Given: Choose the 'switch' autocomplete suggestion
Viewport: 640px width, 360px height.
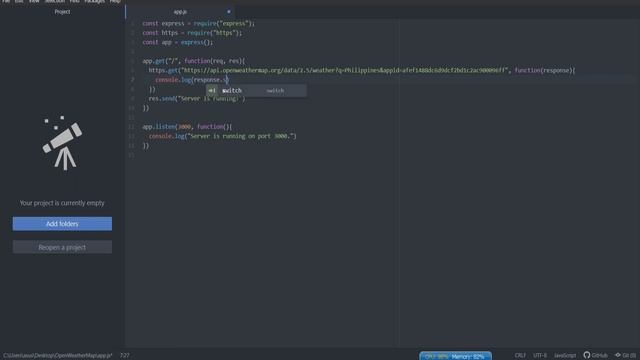Looking at the screenshot, I should click(256, 91).
